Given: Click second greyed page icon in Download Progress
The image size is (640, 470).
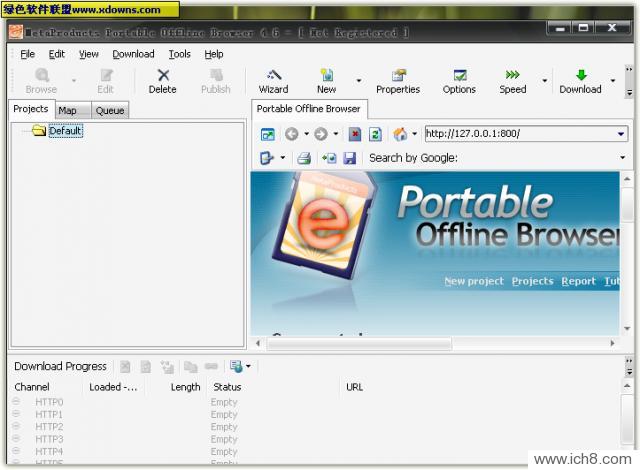Looking at the screenshot, I should click(x=146, y=367).
